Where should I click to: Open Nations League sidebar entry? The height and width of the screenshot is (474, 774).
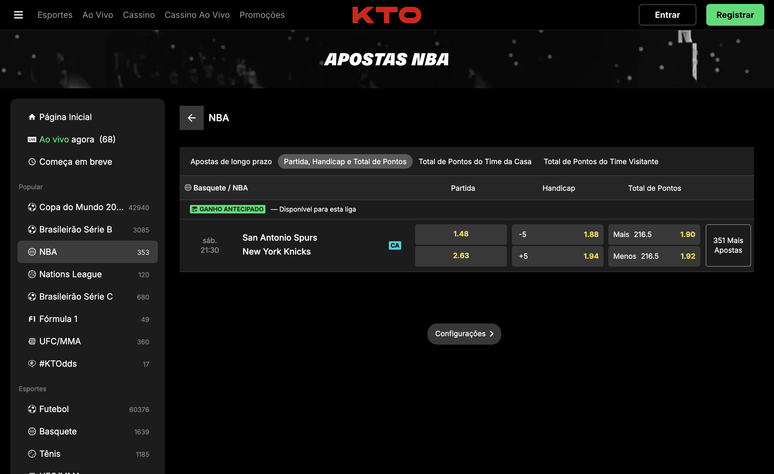87,274
